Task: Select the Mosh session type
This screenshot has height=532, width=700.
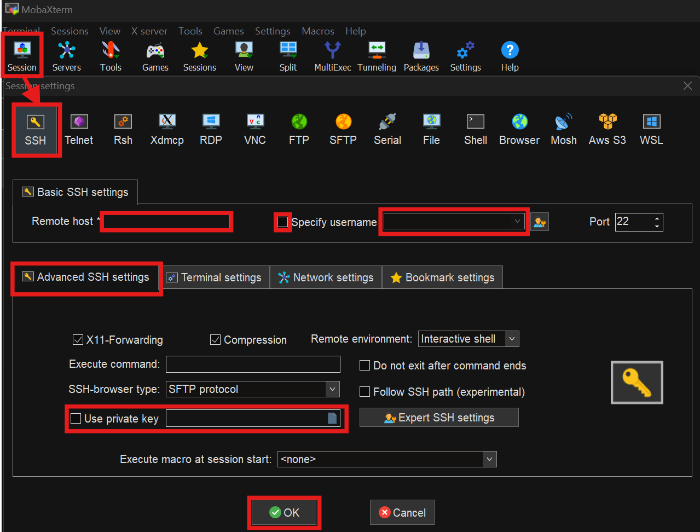Action: tap(563, 129)
